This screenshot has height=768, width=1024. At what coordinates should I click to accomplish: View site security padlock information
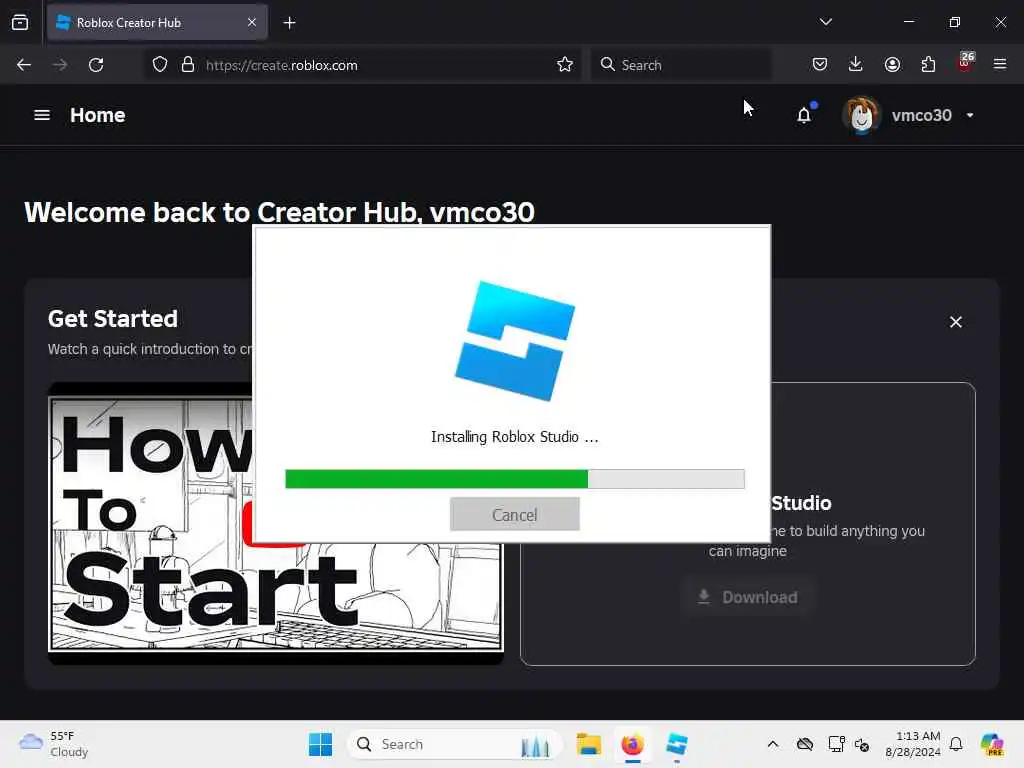click(x=188, y=65)
